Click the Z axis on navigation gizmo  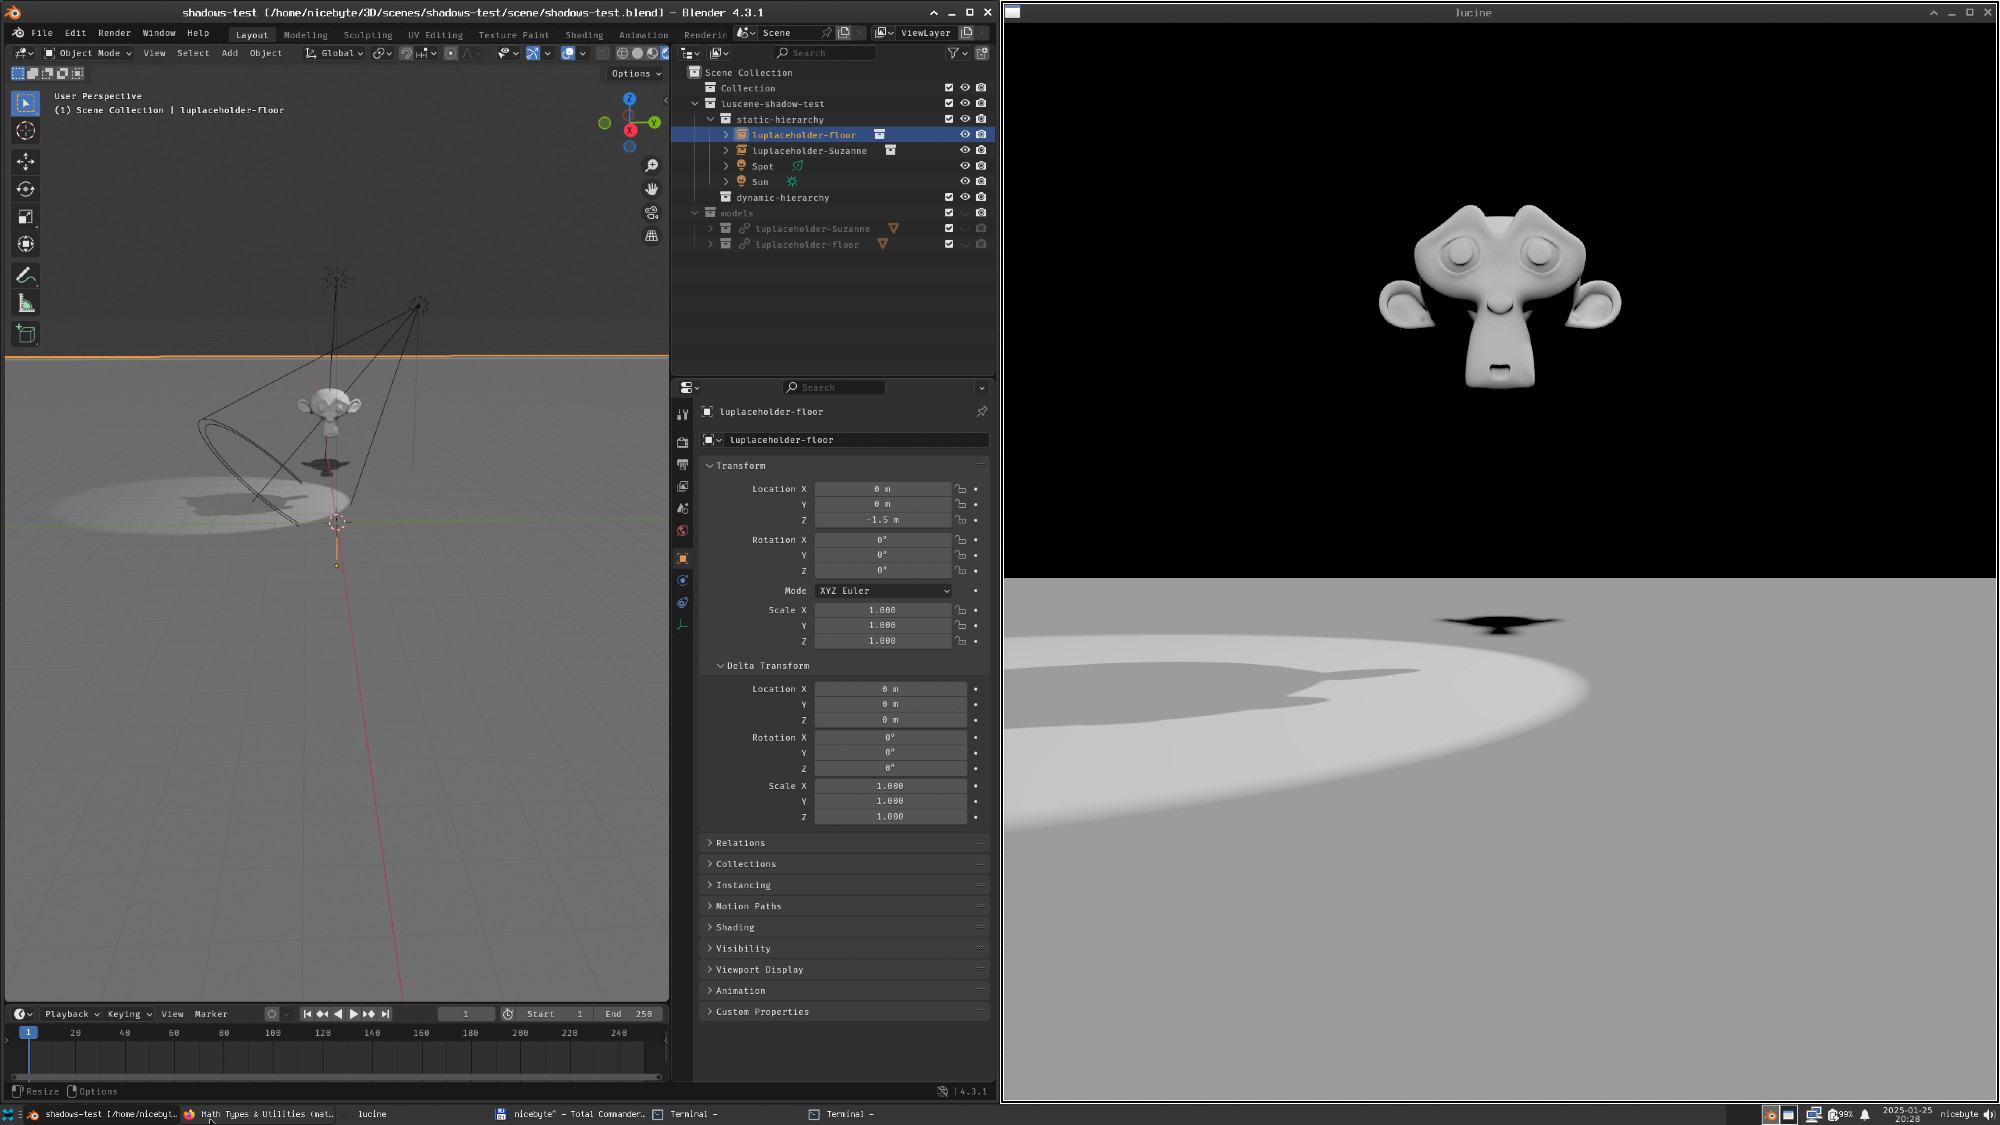(x=629, y=99)
